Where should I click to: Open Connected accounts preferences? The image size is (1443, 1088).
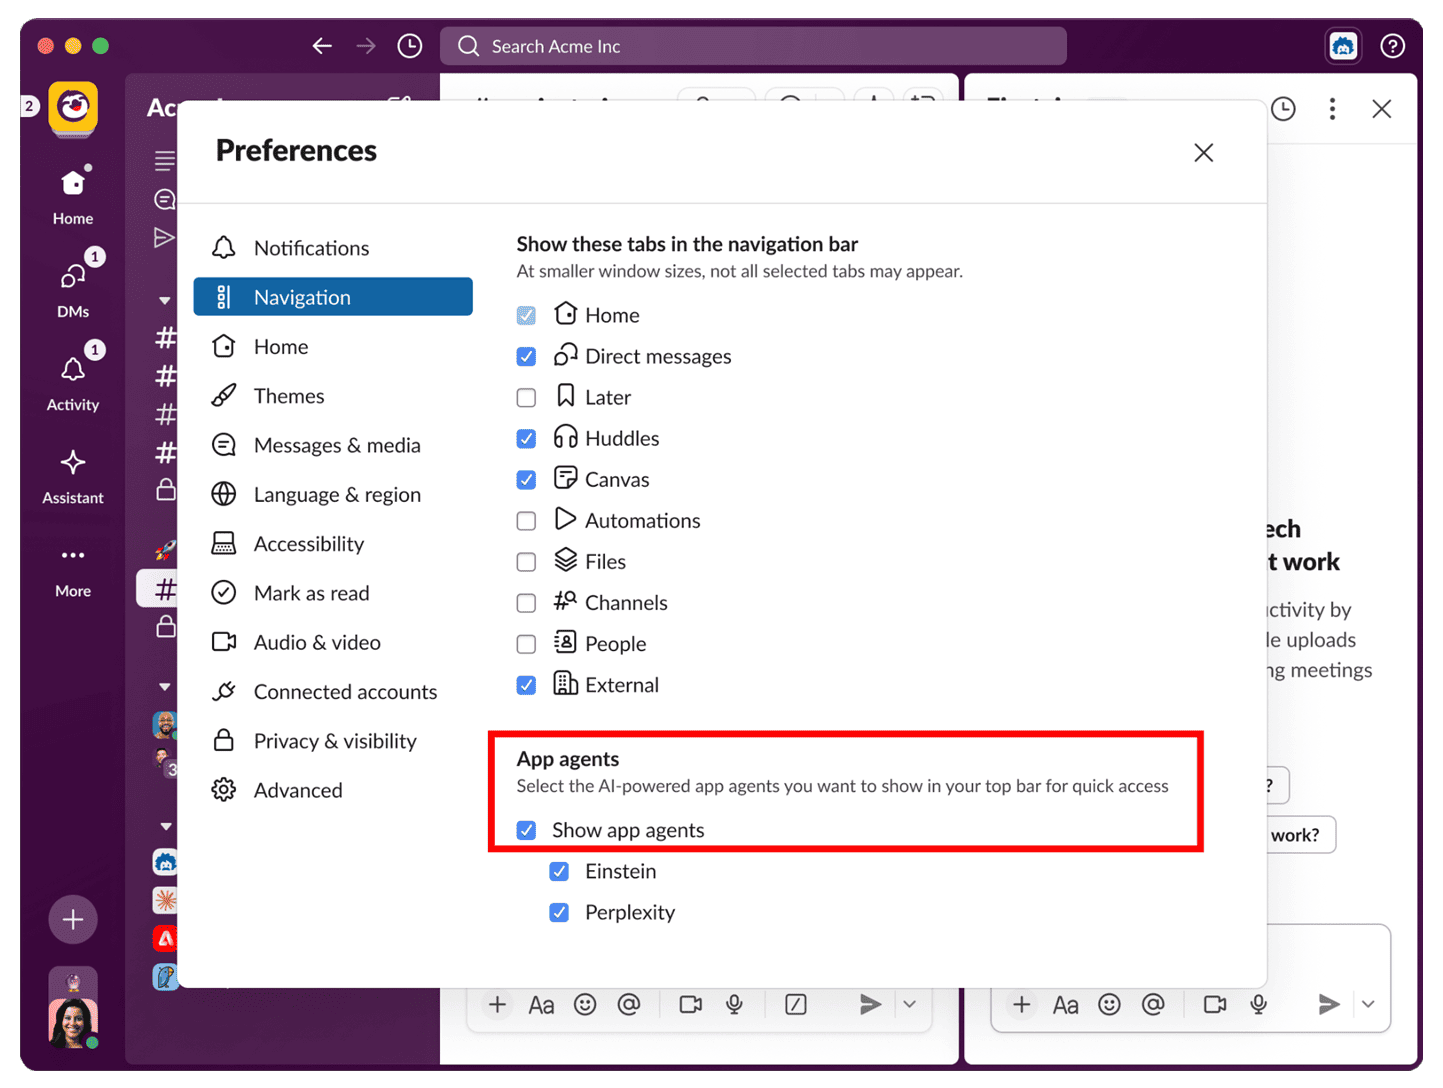(x=333, y=692)
